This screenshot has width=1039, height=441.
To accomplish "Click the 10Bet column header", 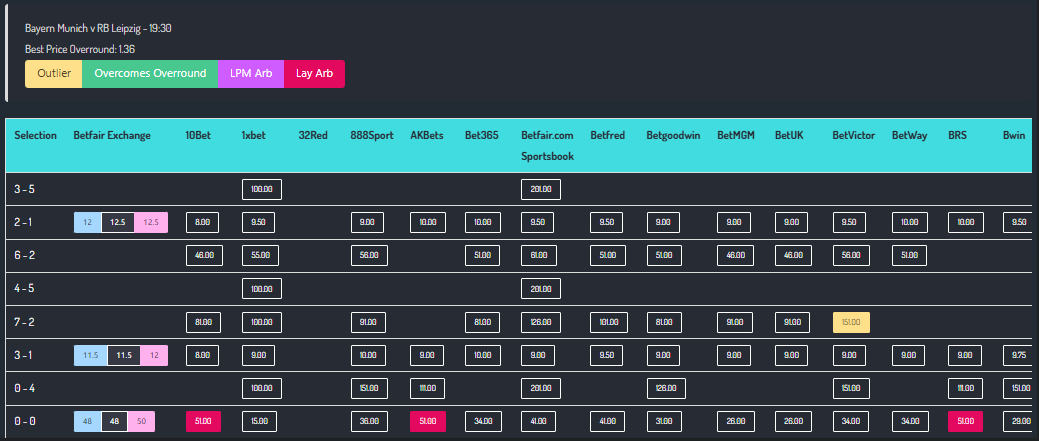I will point(199,136).
